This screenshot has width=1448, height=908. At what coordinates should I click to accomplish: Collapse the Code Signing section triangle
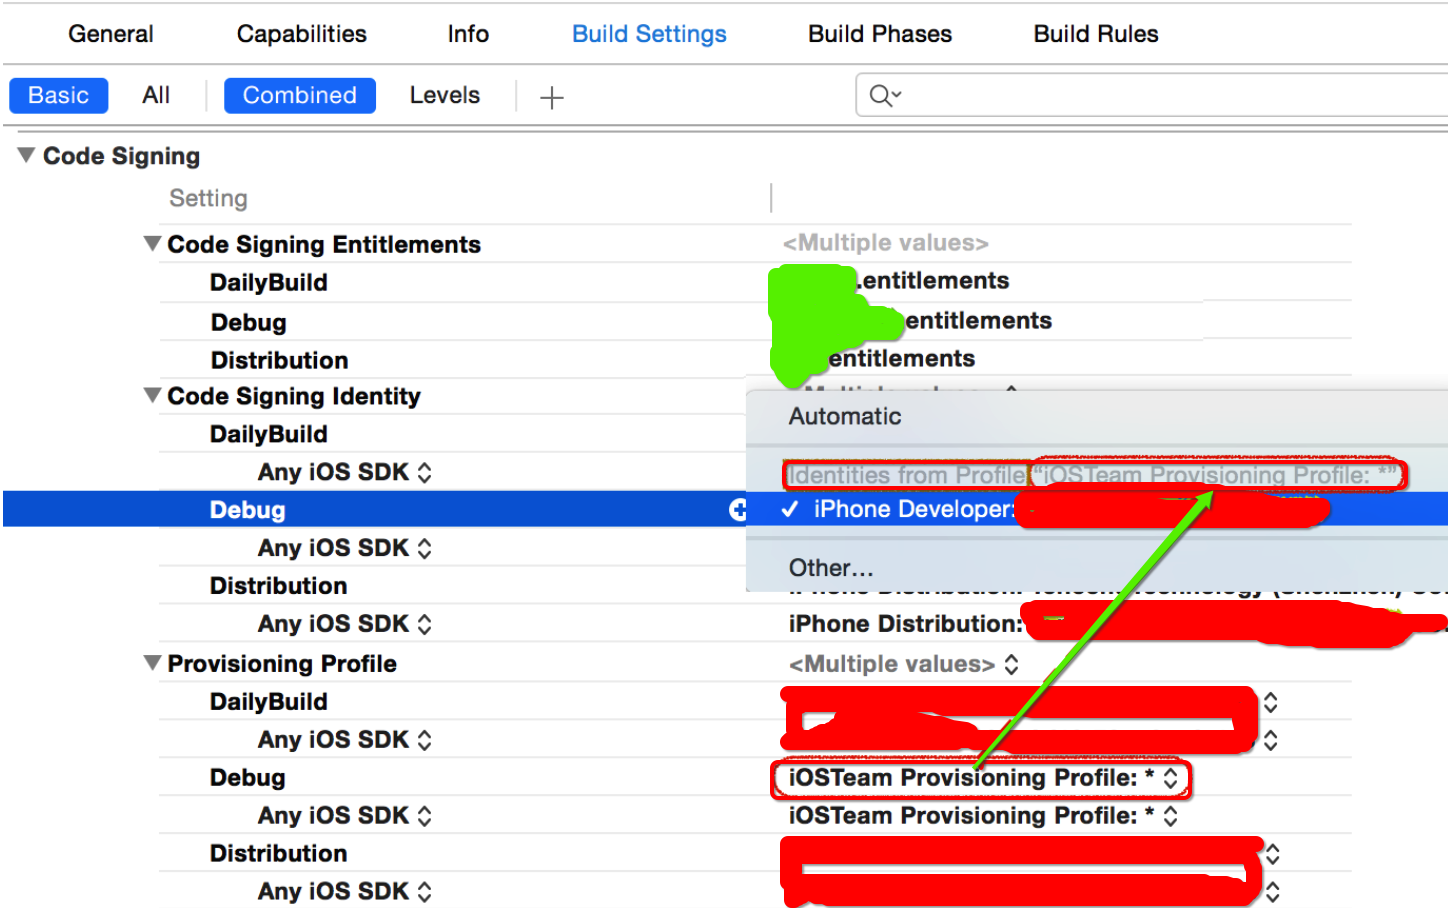[x=27, y=156]
